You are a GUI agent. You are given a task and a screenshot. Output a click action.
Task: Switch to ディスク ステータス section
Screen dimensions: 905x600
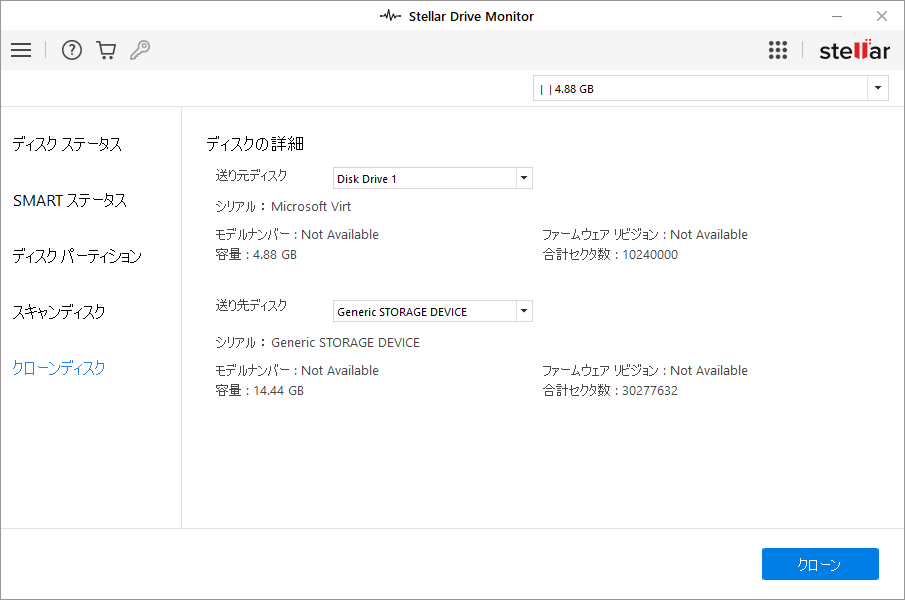point(67,144)
